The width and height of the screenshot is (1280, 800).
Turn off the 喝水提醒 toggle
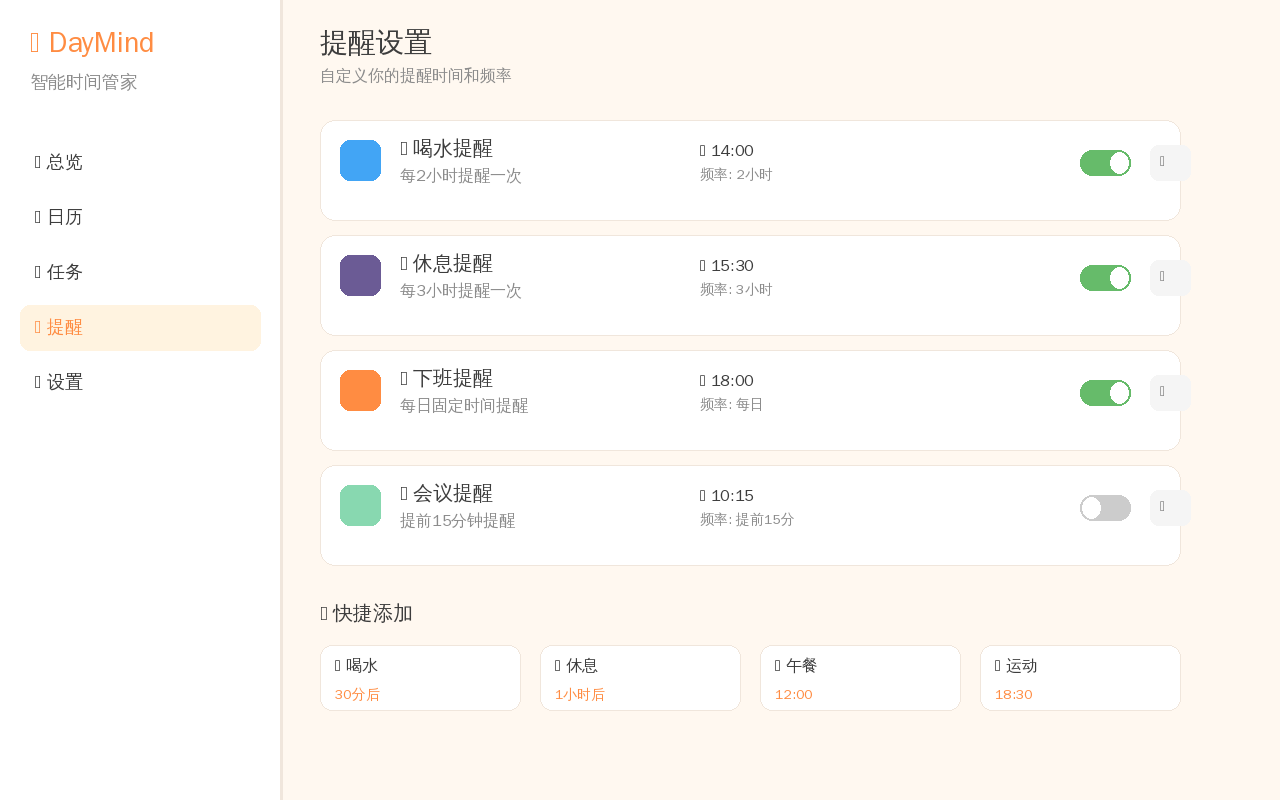1105,163
